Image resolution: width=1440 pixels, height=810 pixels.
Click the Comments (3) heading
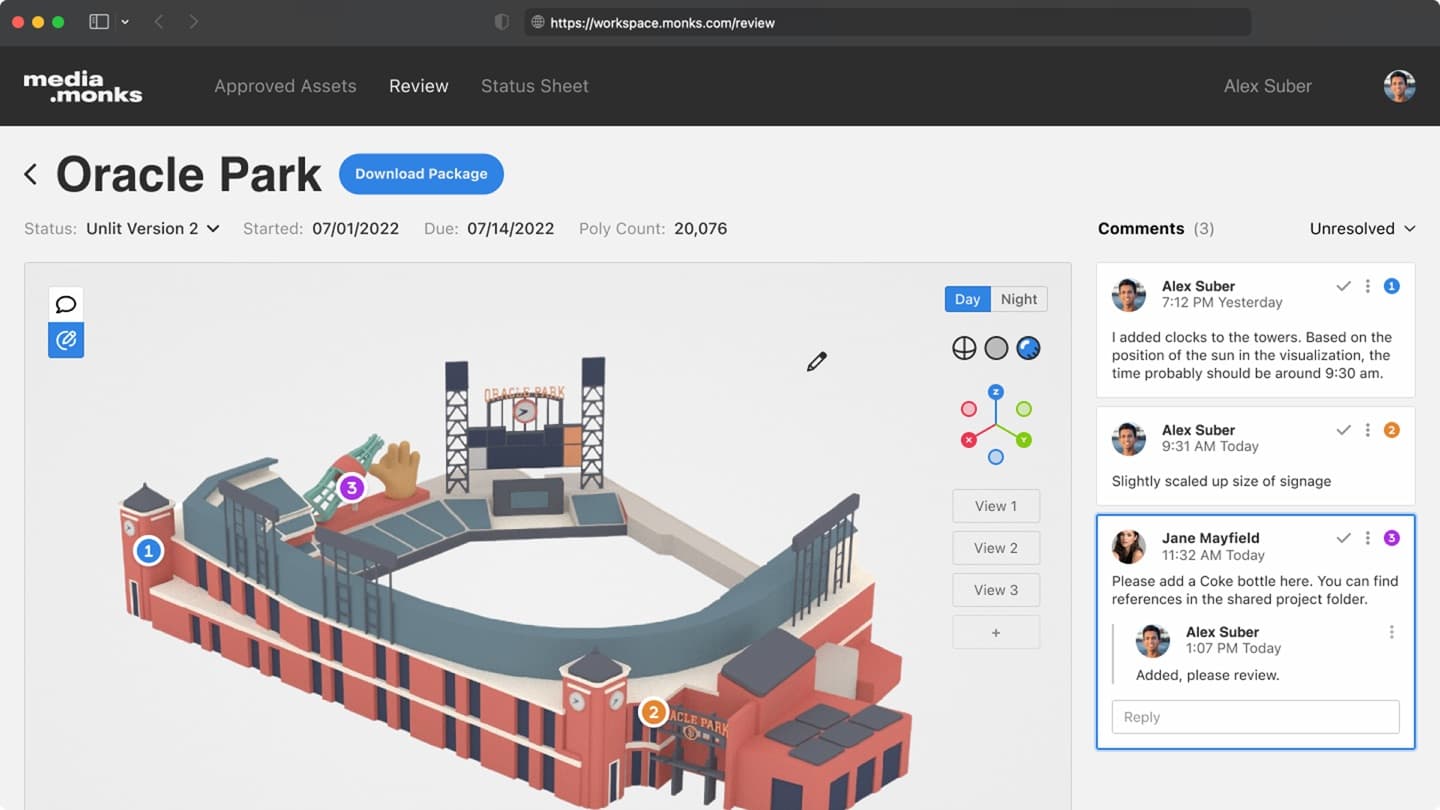(x=1156, y=228)
